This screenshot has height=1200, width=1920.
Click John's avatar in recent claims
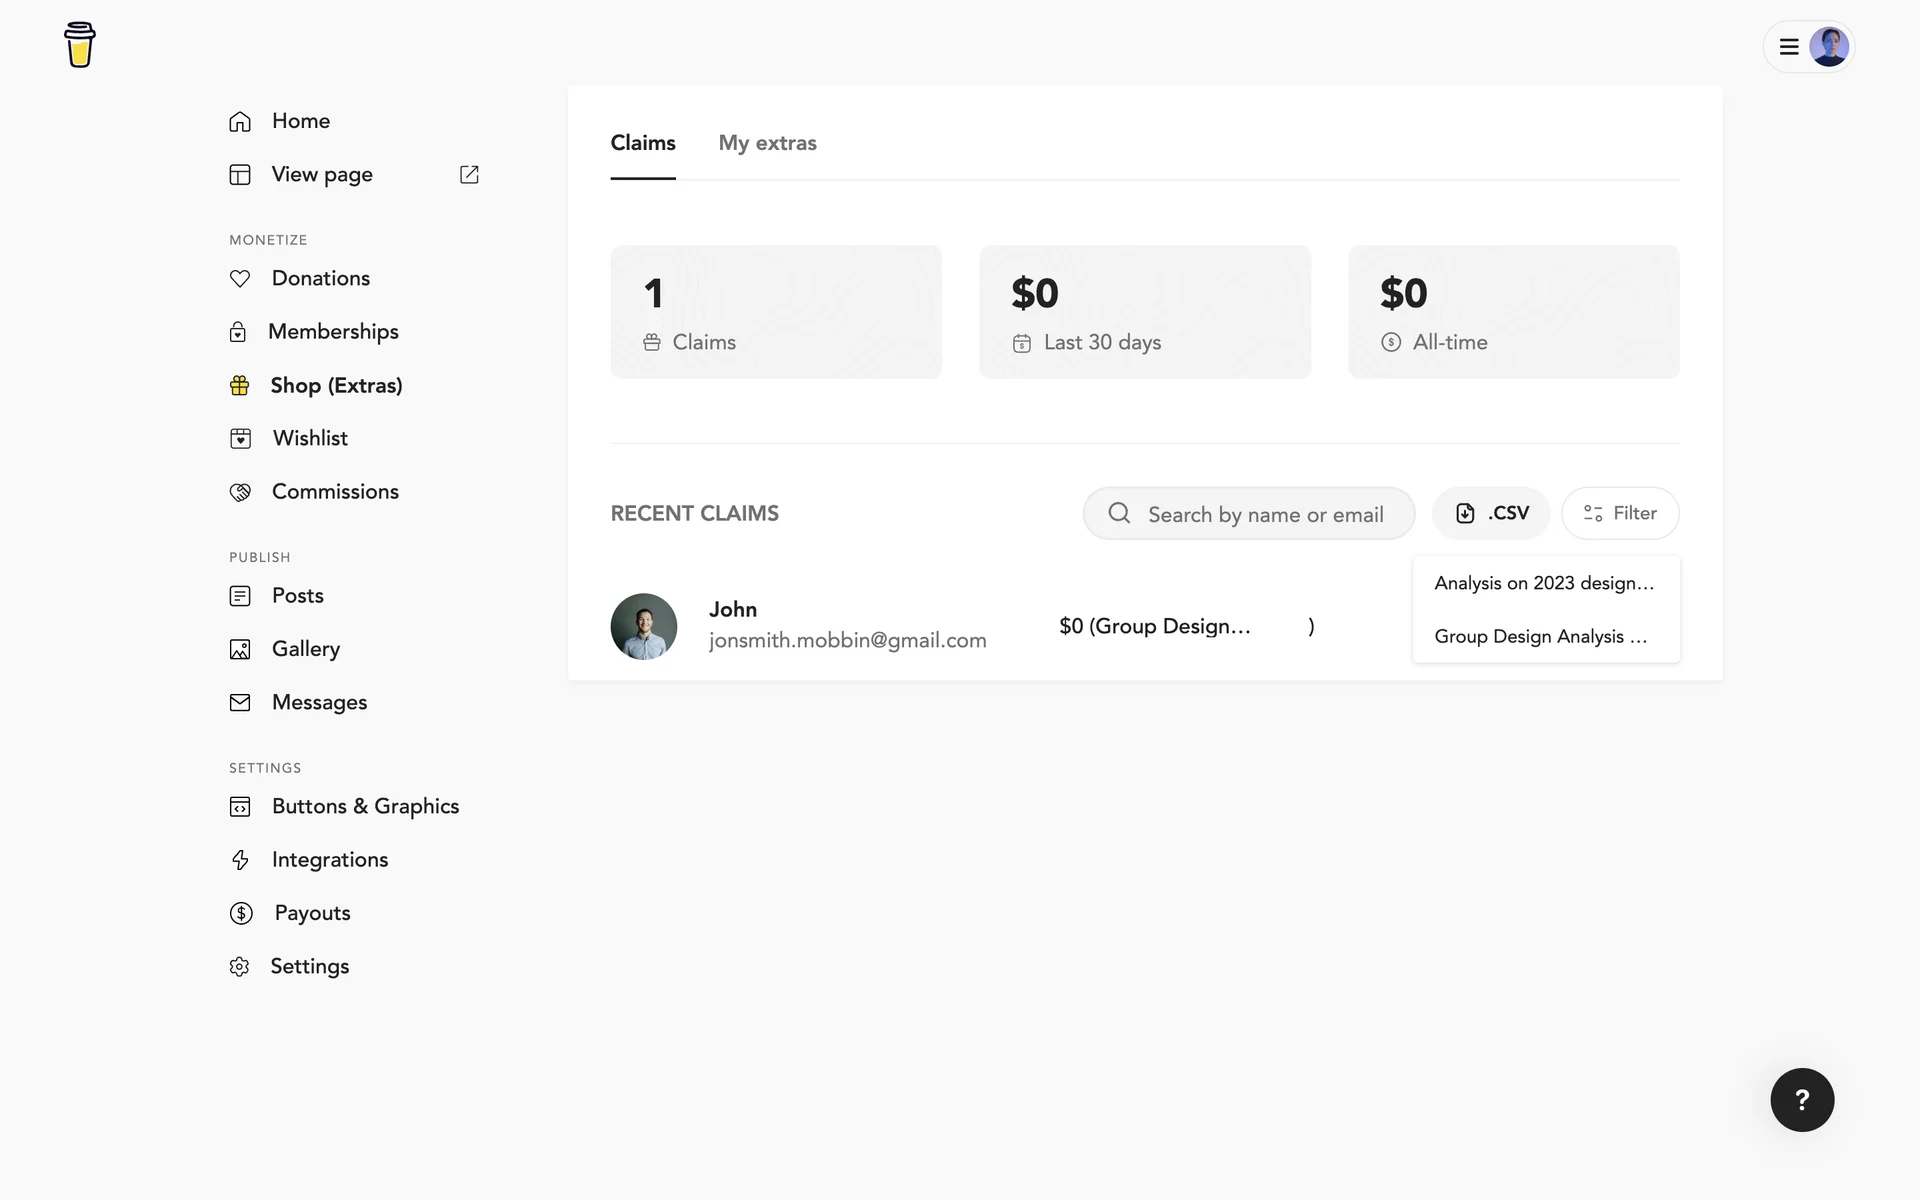[x=644, y=626]
